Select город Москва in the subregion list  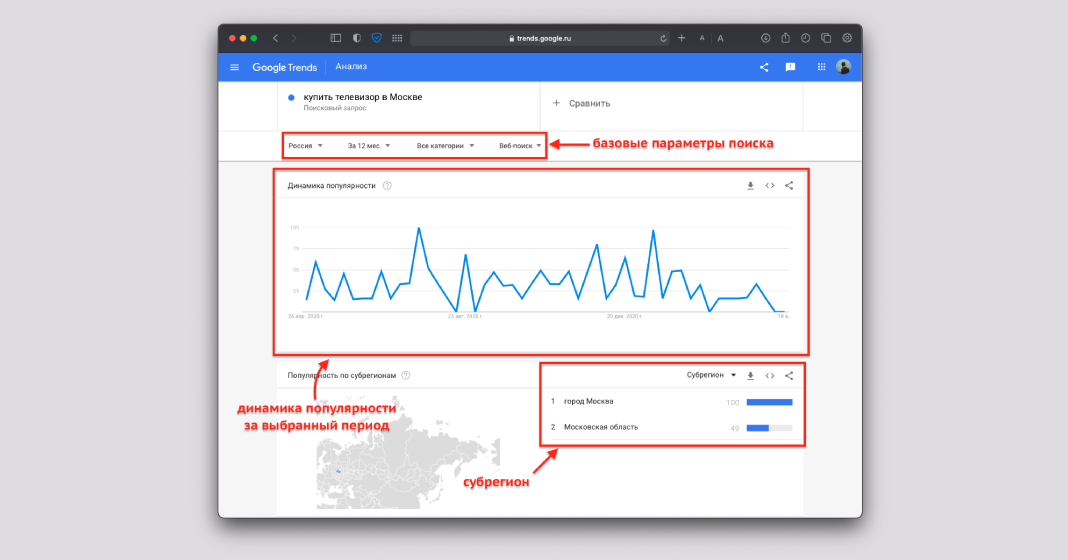pos(589,401)
